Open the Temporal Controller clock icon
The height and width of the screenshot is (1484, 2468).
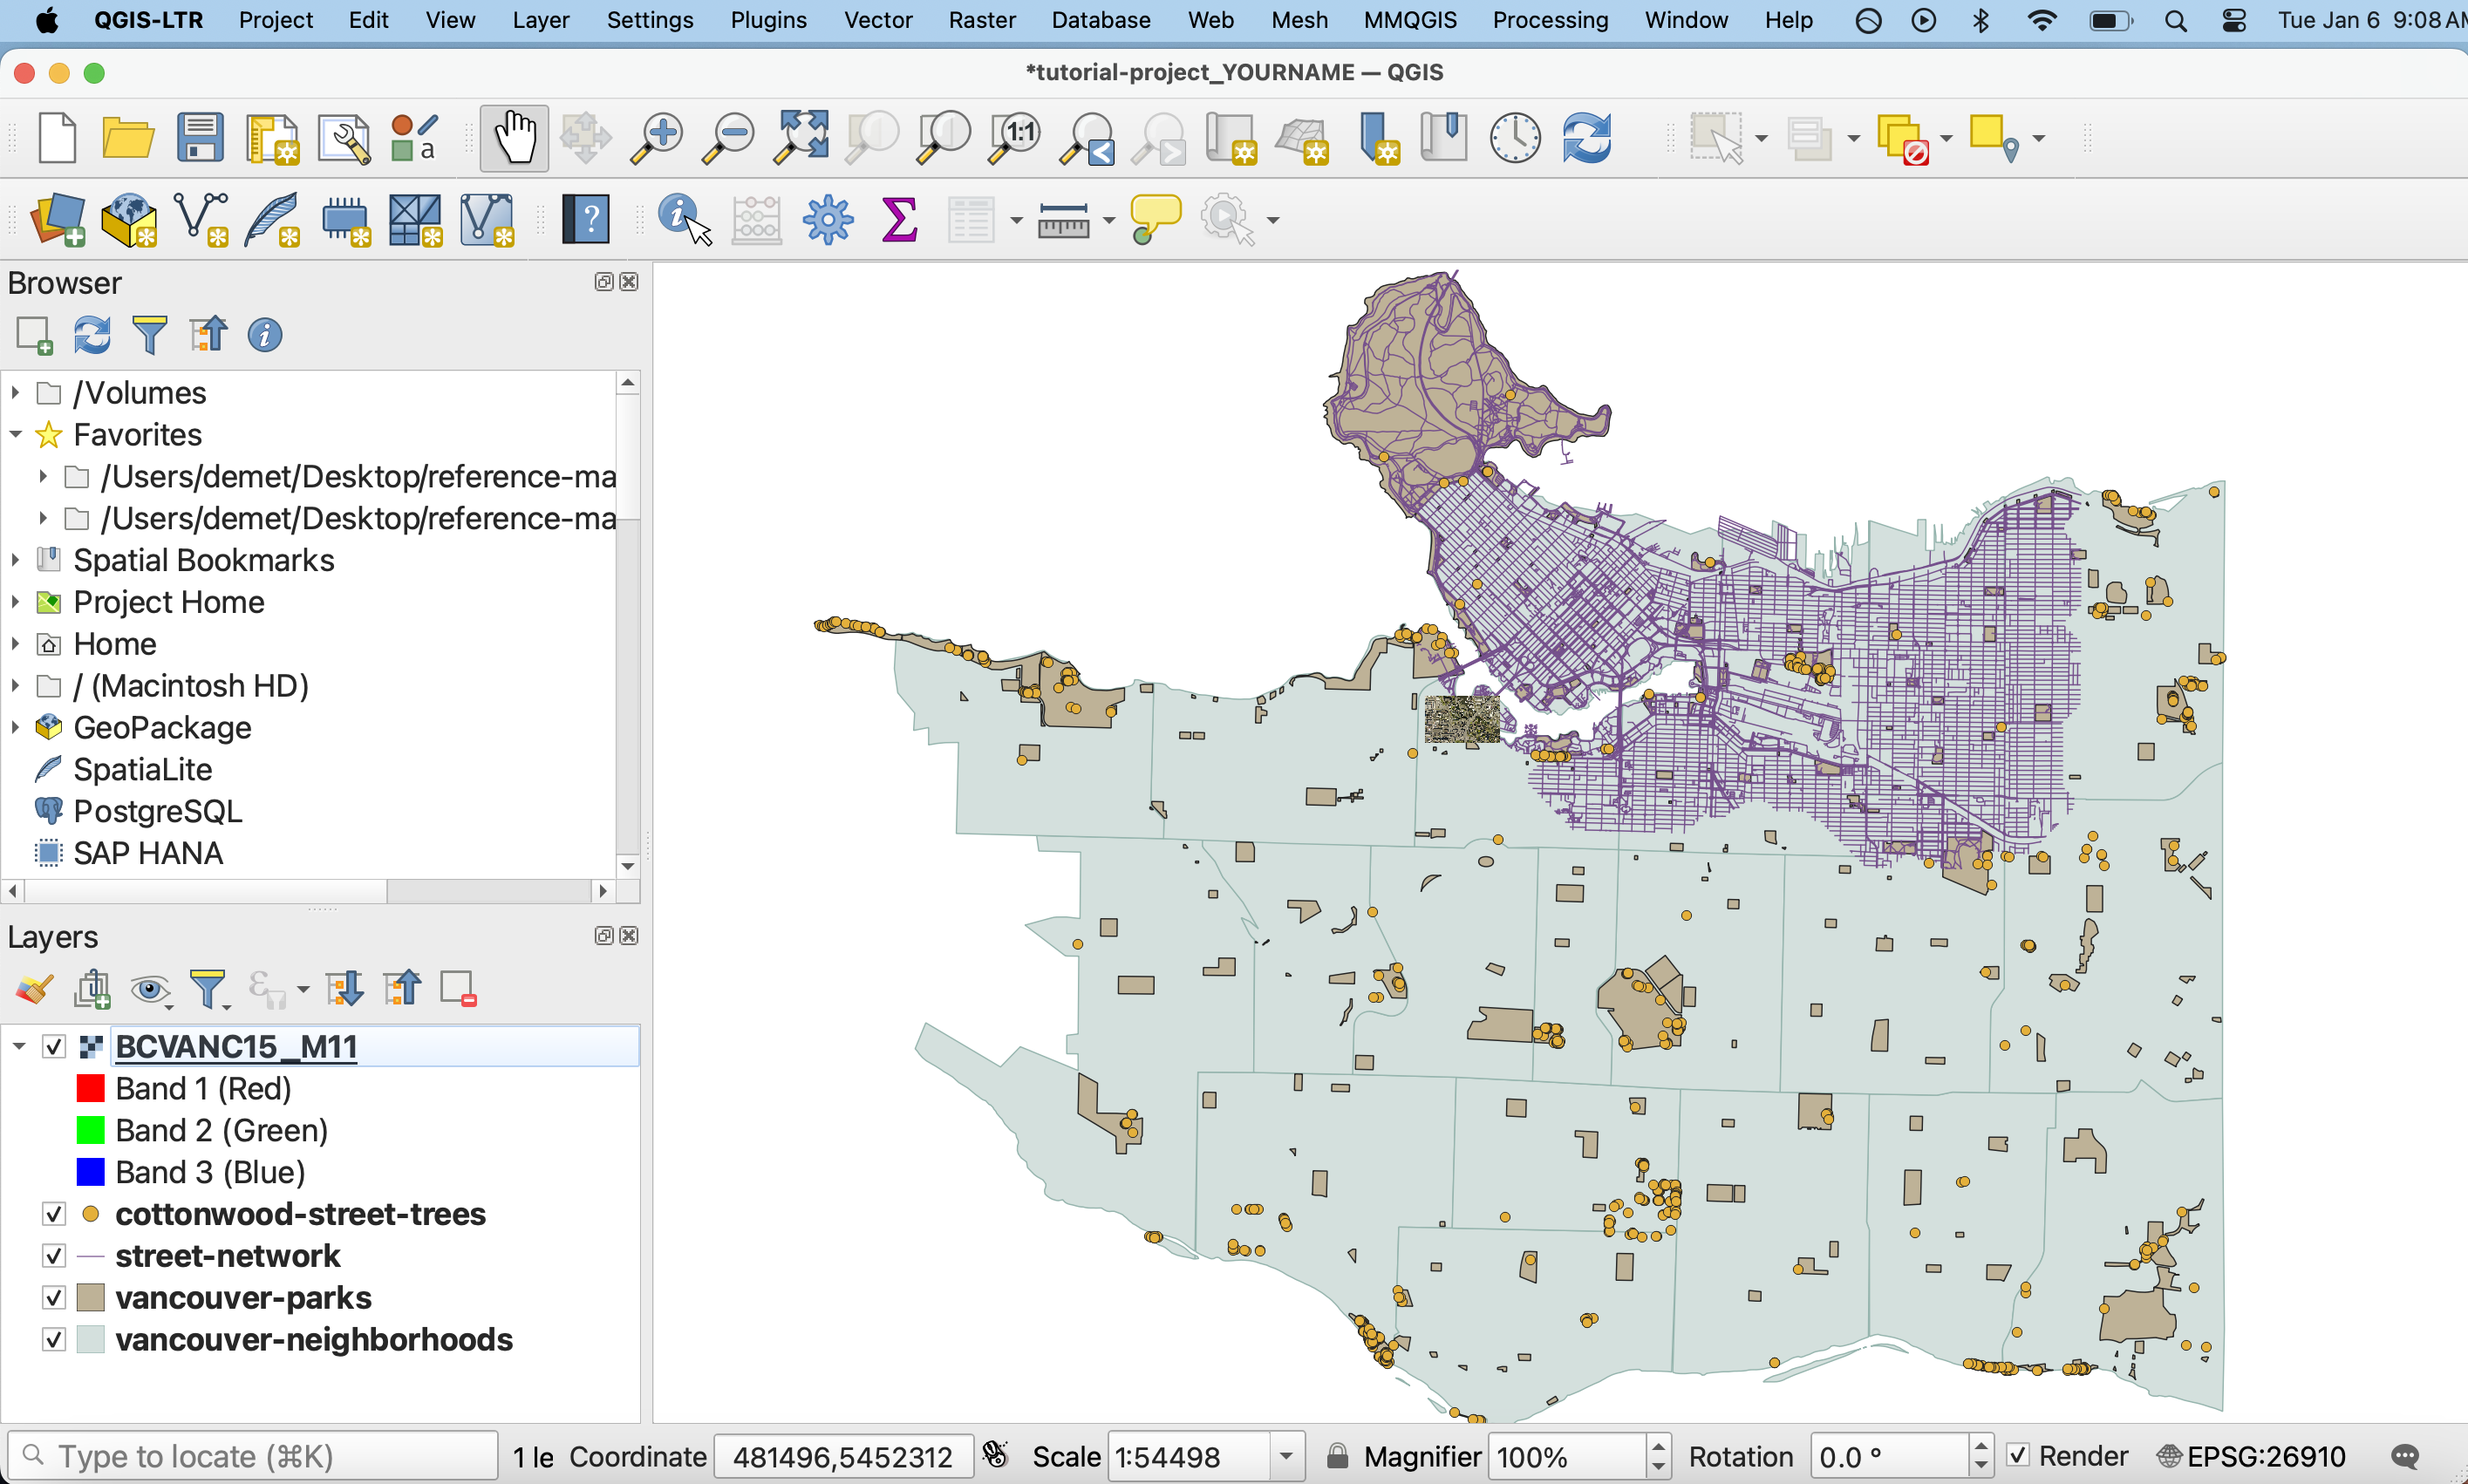1515,137
